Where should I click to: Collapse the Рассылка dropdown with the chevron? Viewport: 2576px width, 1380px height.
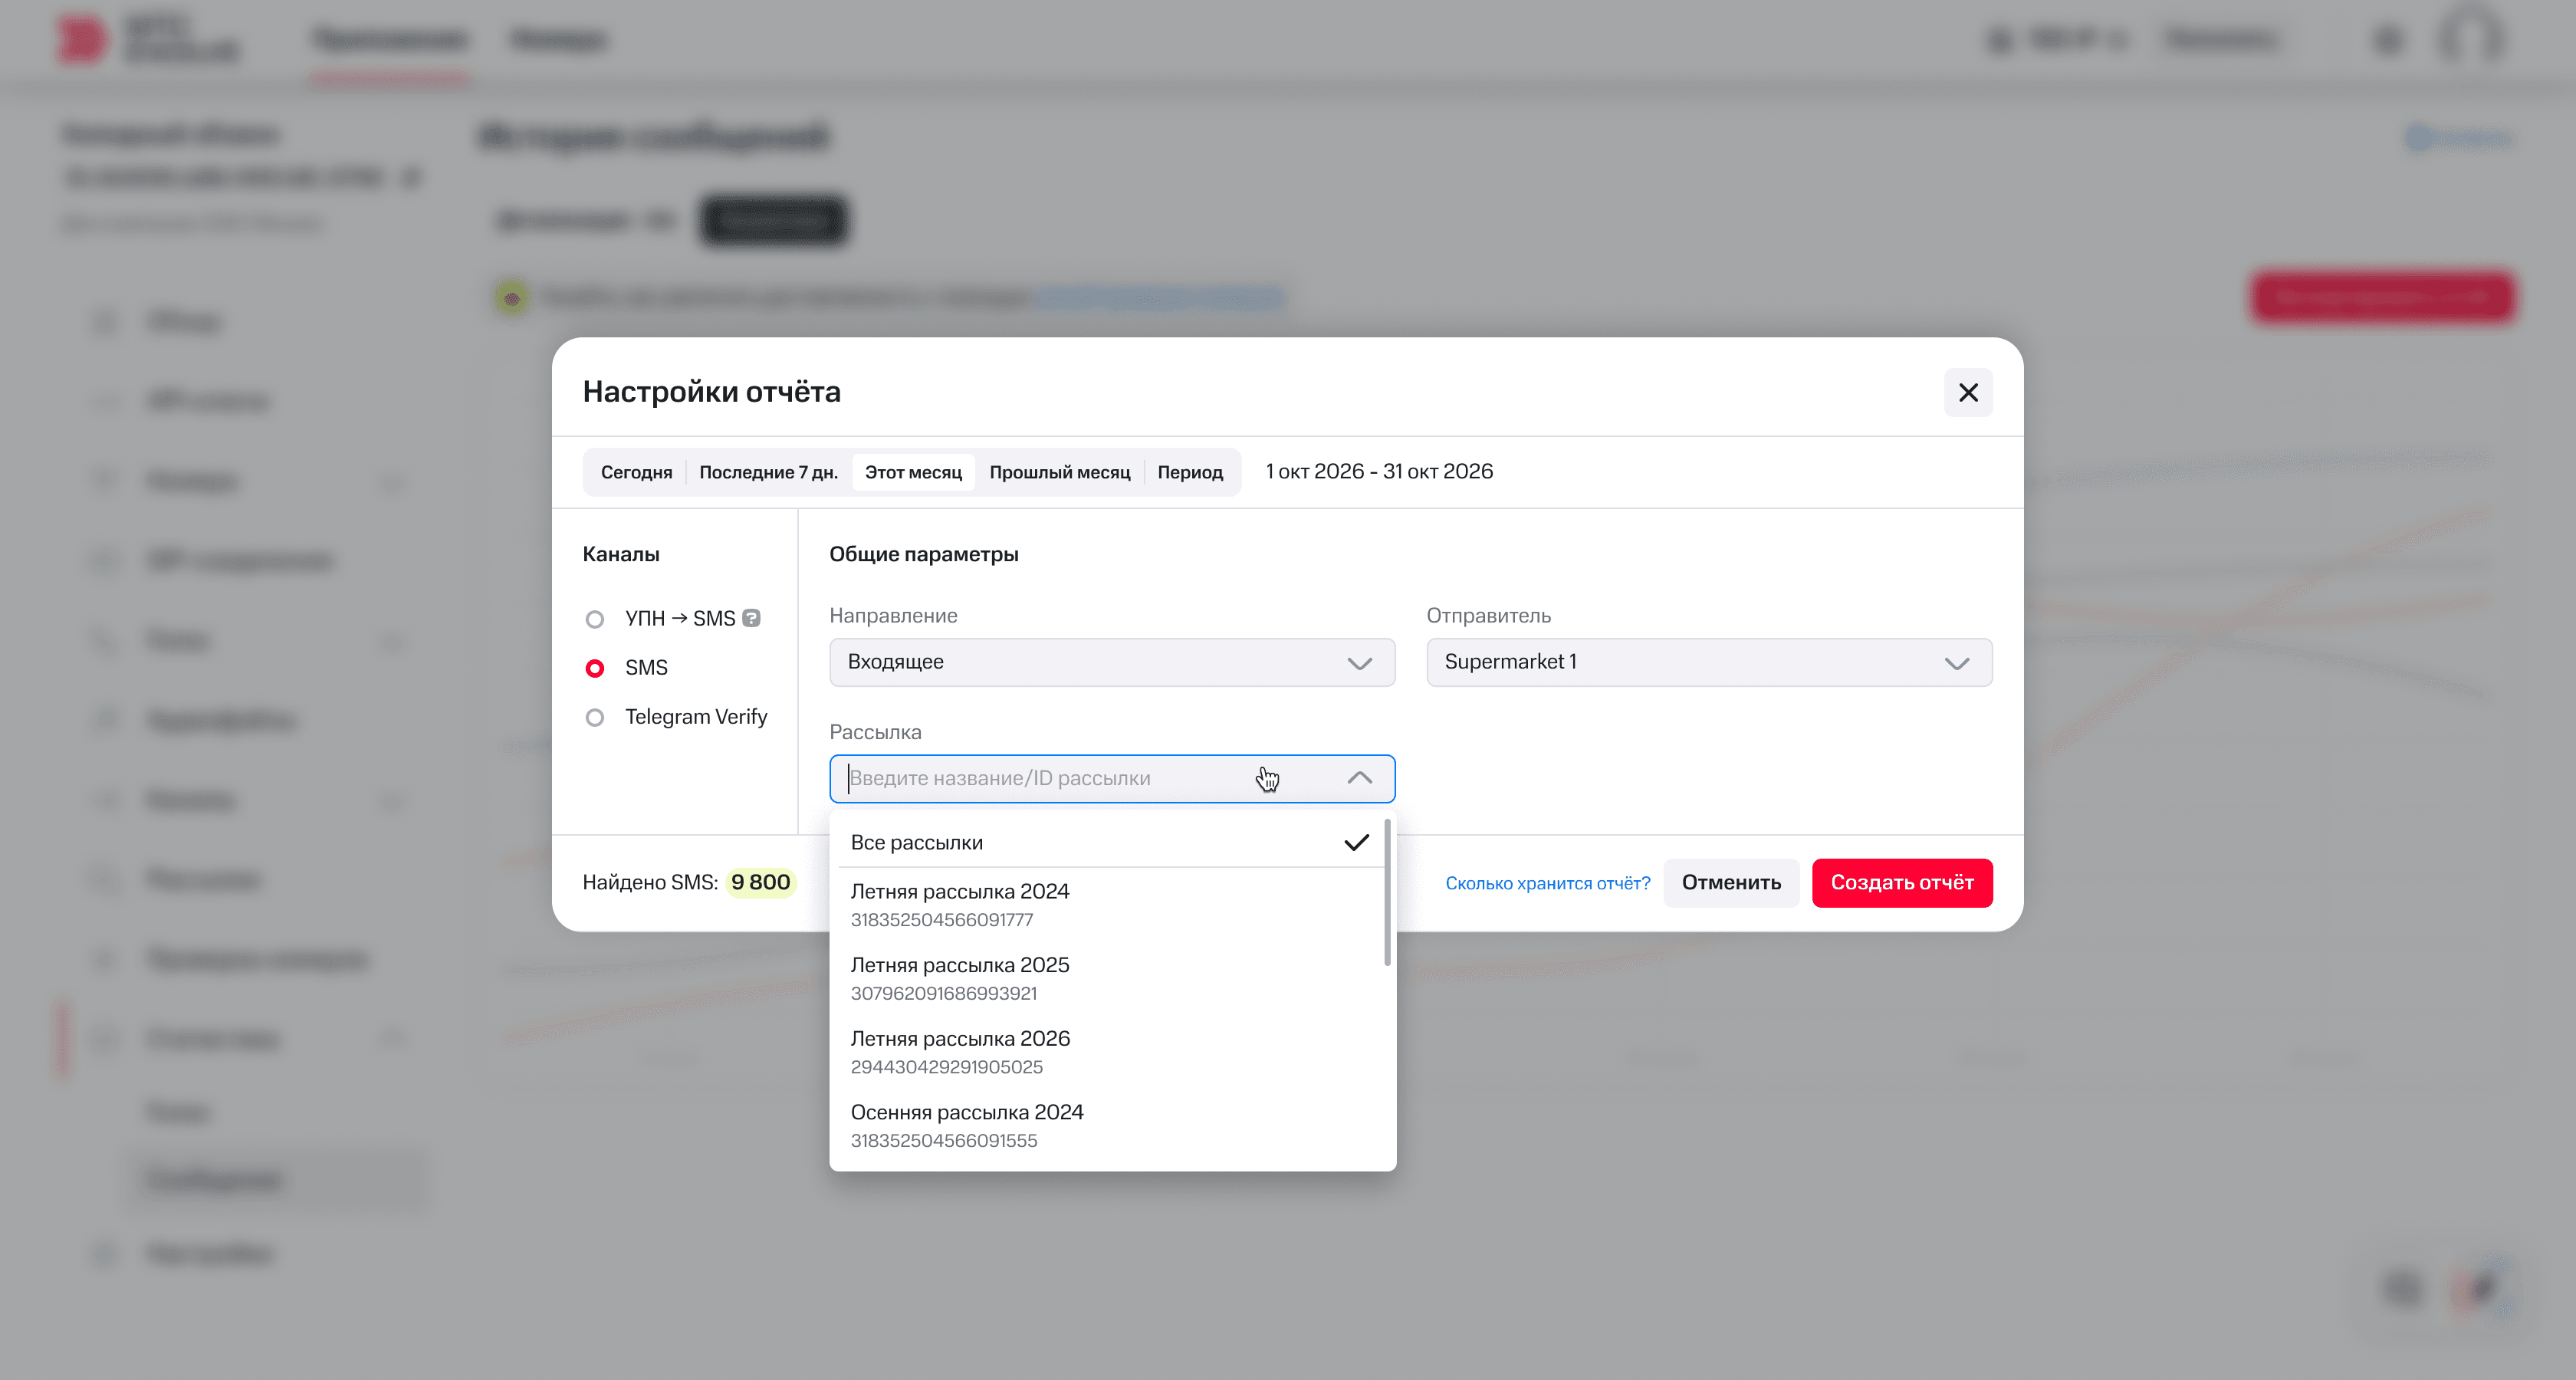(x=1359, y=778)
